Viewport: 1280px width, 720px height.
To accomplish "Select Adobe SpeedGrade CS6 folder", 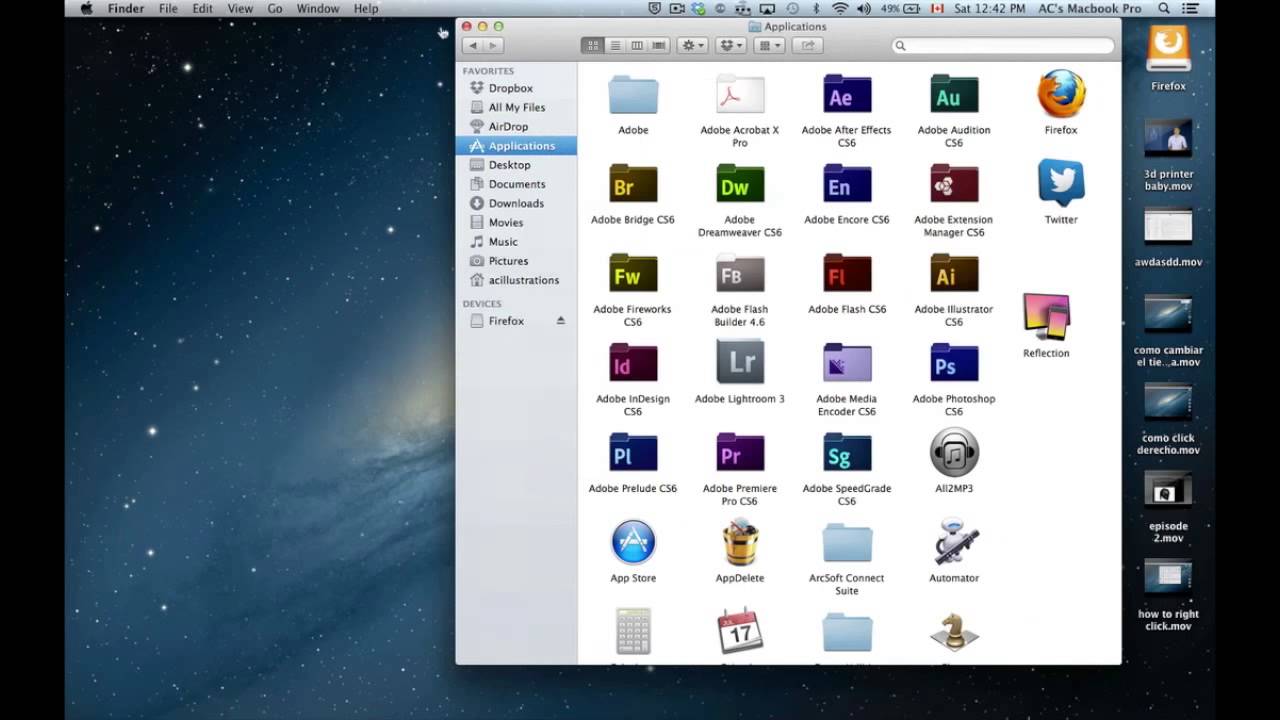I will click(847, 453).
